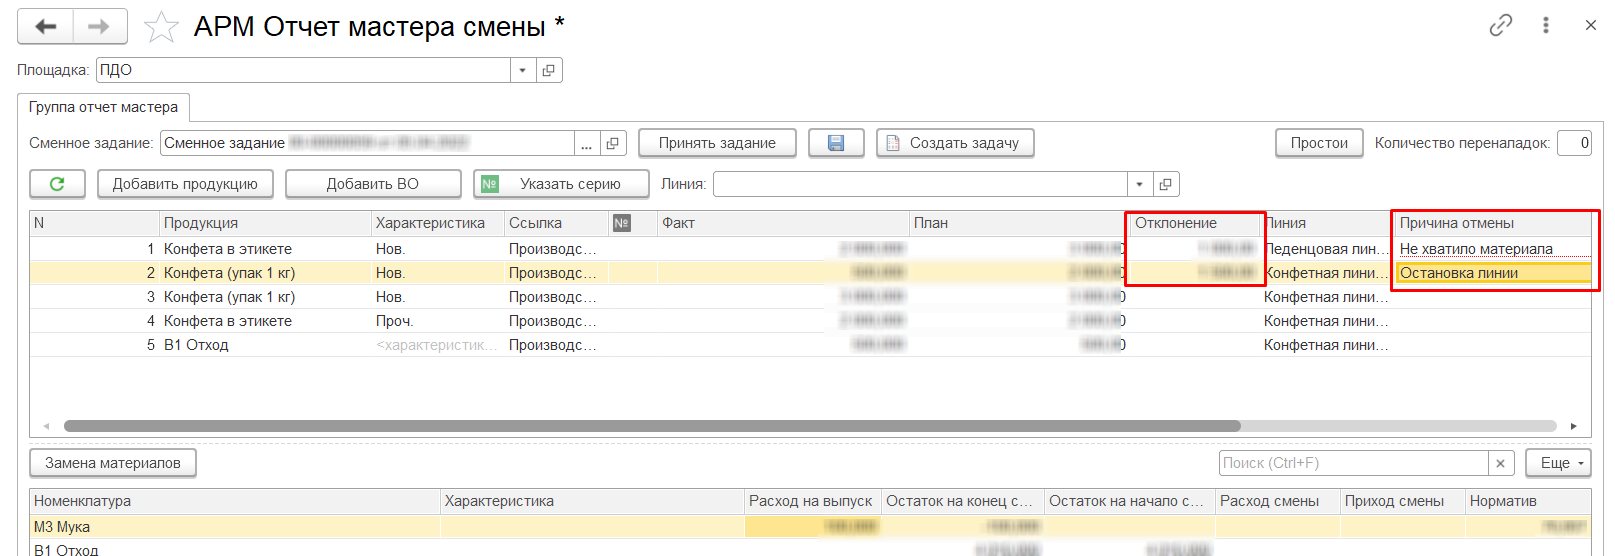Click the Добавить продукцию button

pyautogui.click(x=185, y=184)
